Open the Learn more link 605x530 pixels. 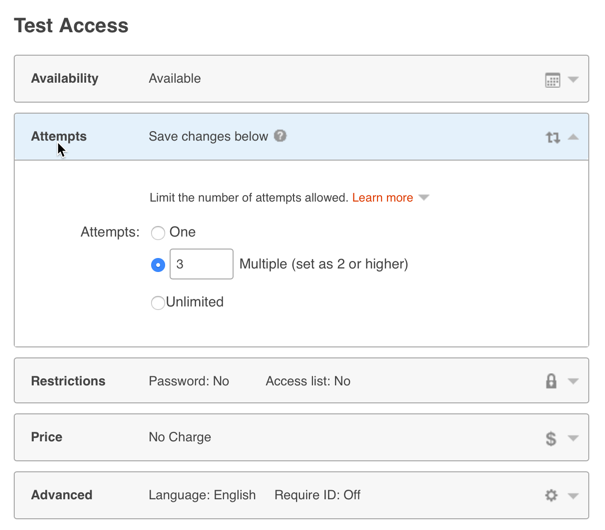[382, 198]
